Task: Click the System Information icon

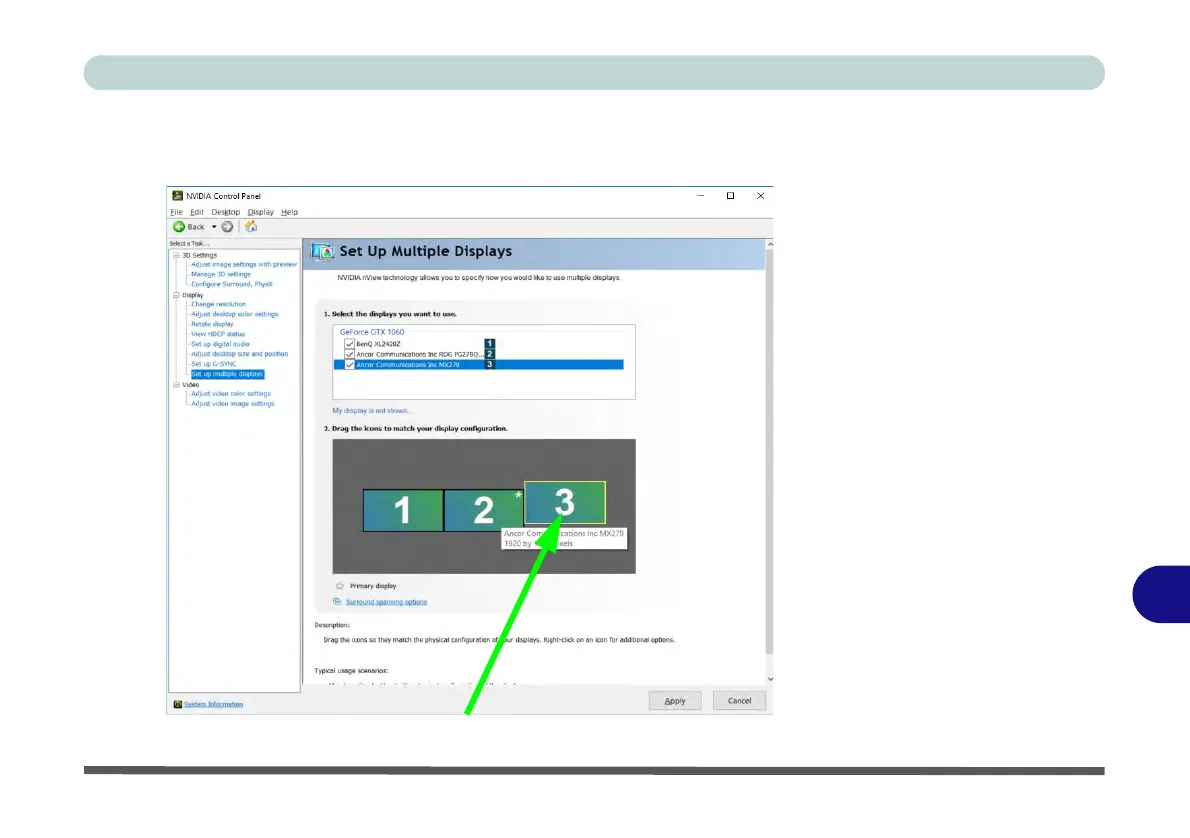Action: point(178,704)
